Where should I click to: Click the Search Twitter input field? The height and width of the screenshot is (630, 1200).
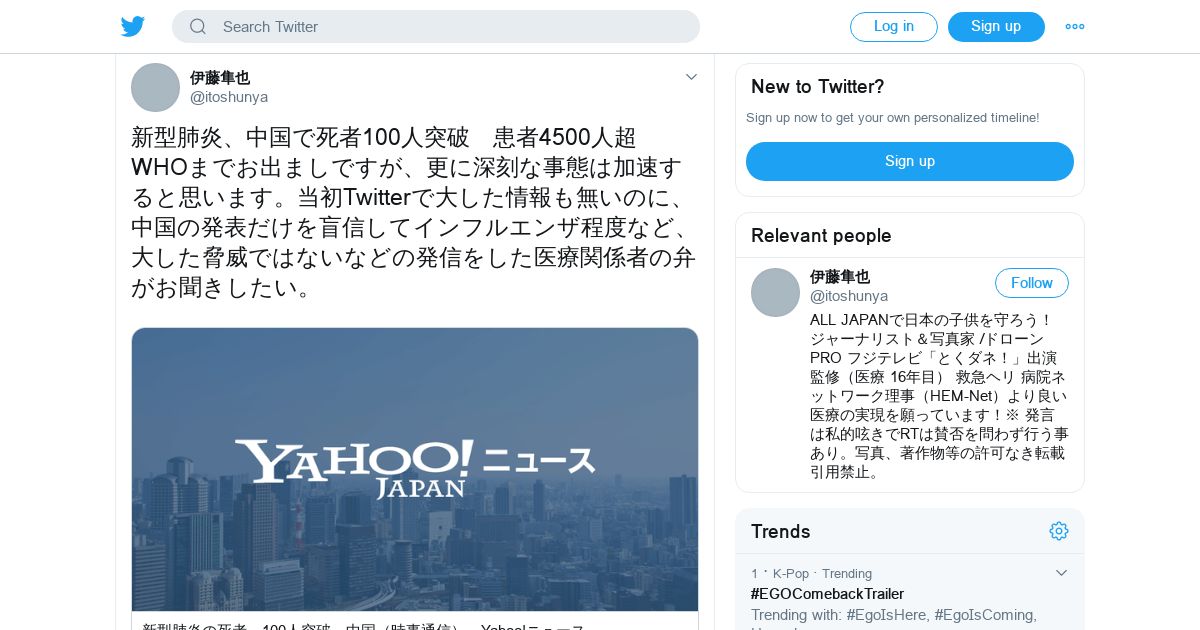pos(436,27)
